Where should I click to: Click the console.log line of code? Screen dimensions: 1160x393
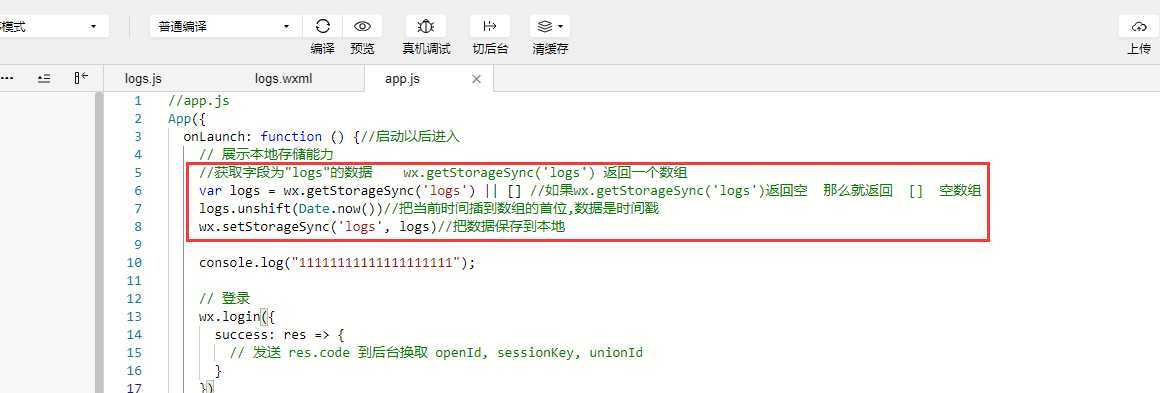click(x=337, y=263)
